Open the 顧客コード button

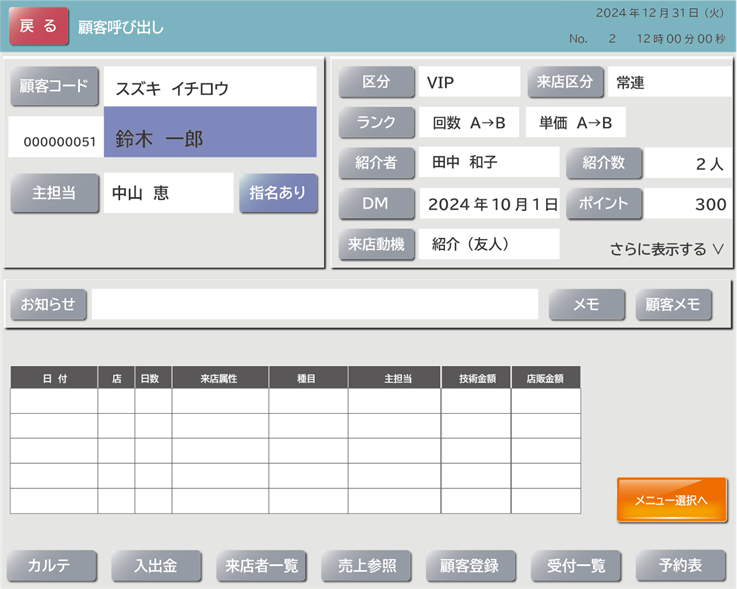point(55,86)
